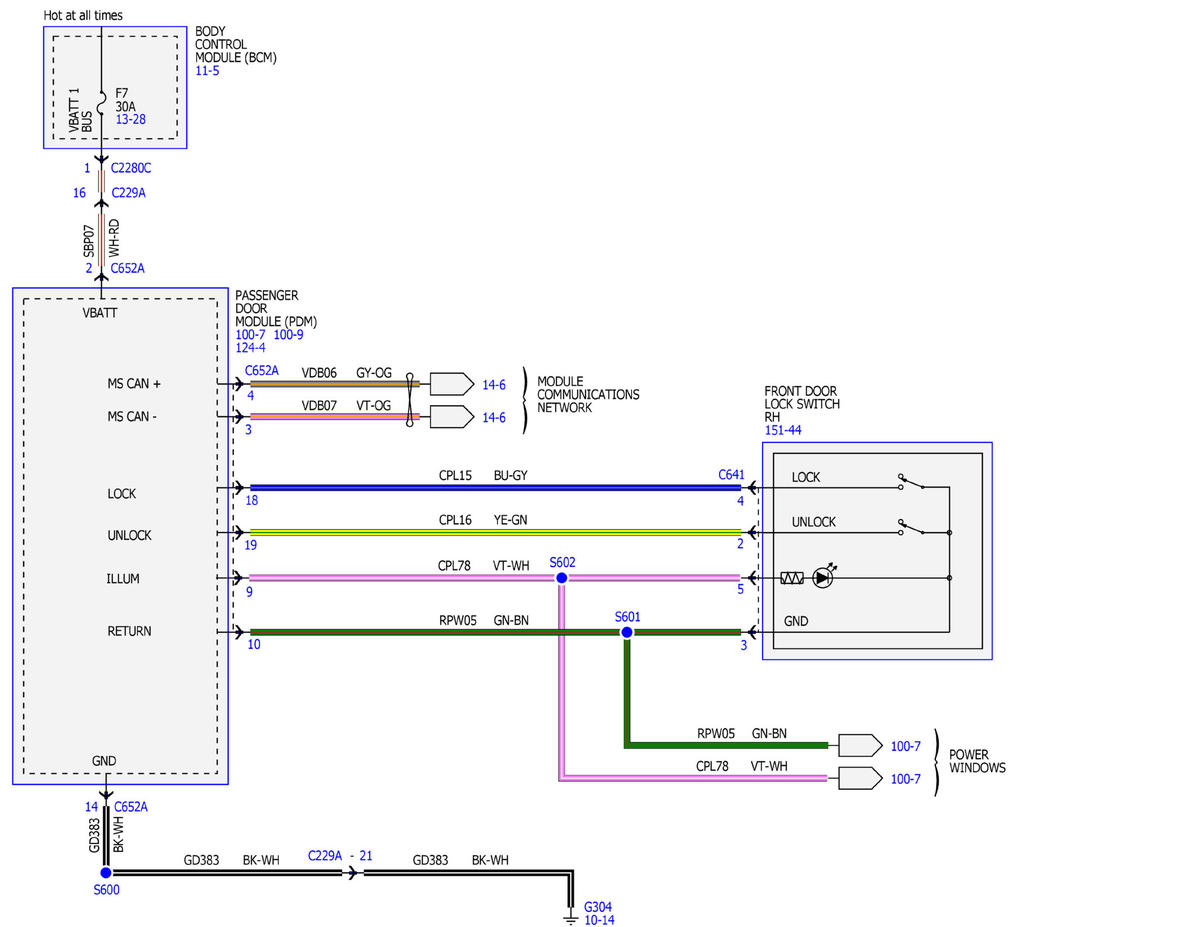Click the C2280C connector label

pos(131,168)
